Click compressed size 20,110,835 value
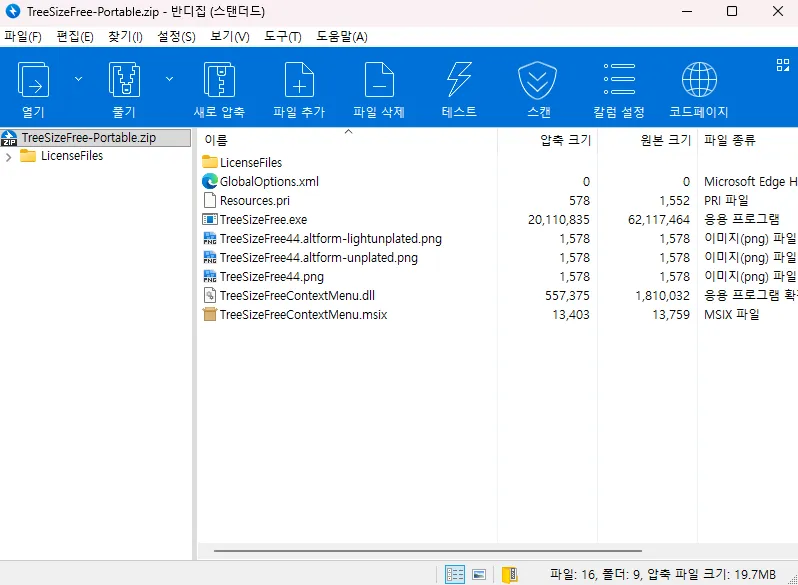Screen dimensions: 798x585 coord(559,219)
